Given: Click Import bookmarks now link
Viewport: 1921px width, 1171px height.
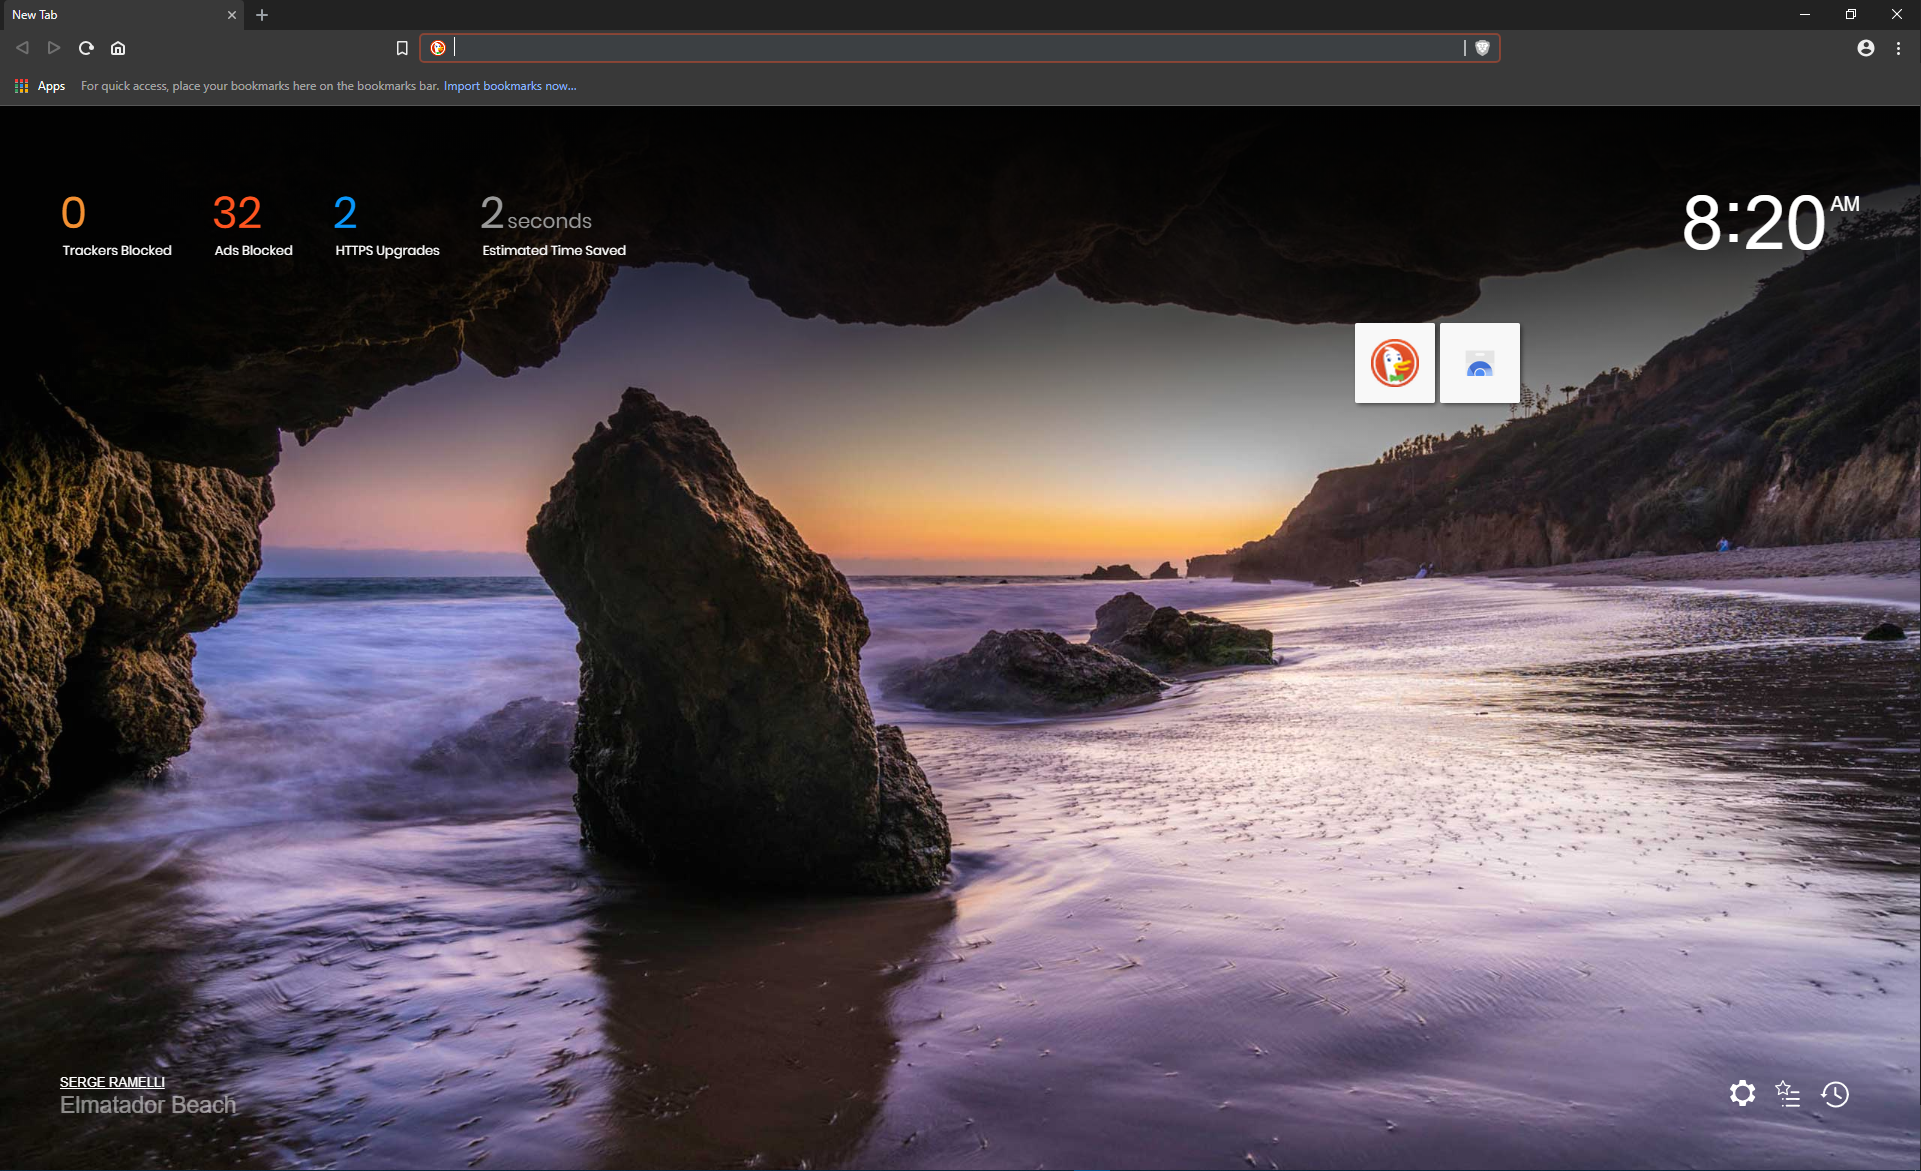Looking at the screenshot, I should coord(510,86).
